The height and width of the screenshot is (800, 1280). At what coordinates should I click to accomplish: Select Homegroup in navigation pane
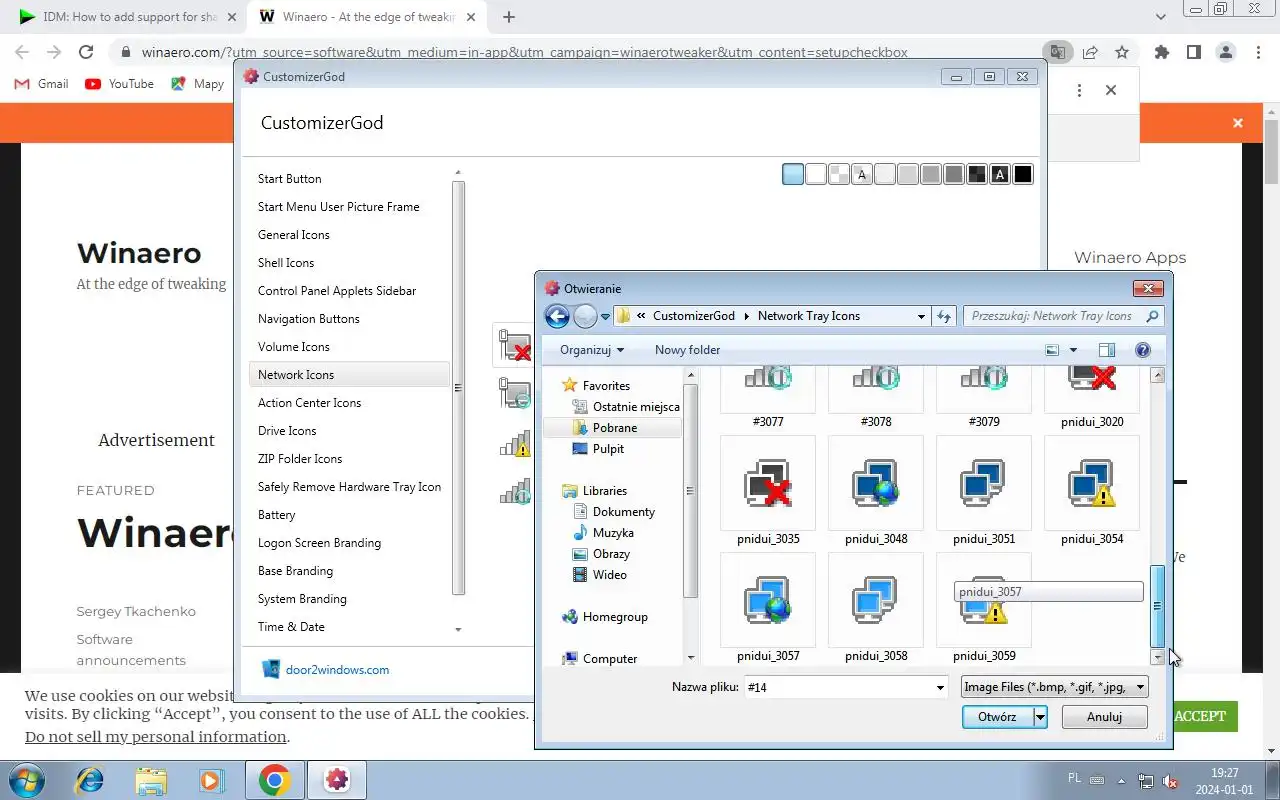(615, 616)
